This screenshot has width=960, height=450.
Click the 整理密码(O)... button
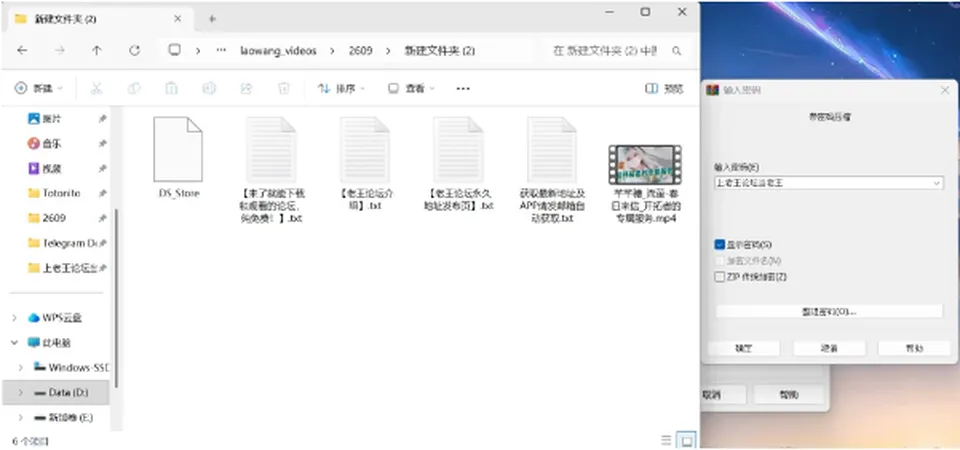point(829,312)
